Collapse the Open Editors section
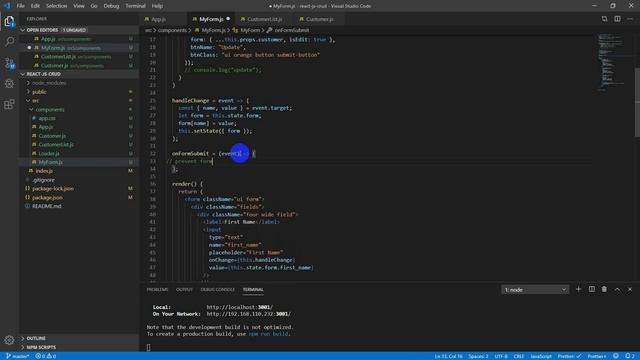 (23, 30)
